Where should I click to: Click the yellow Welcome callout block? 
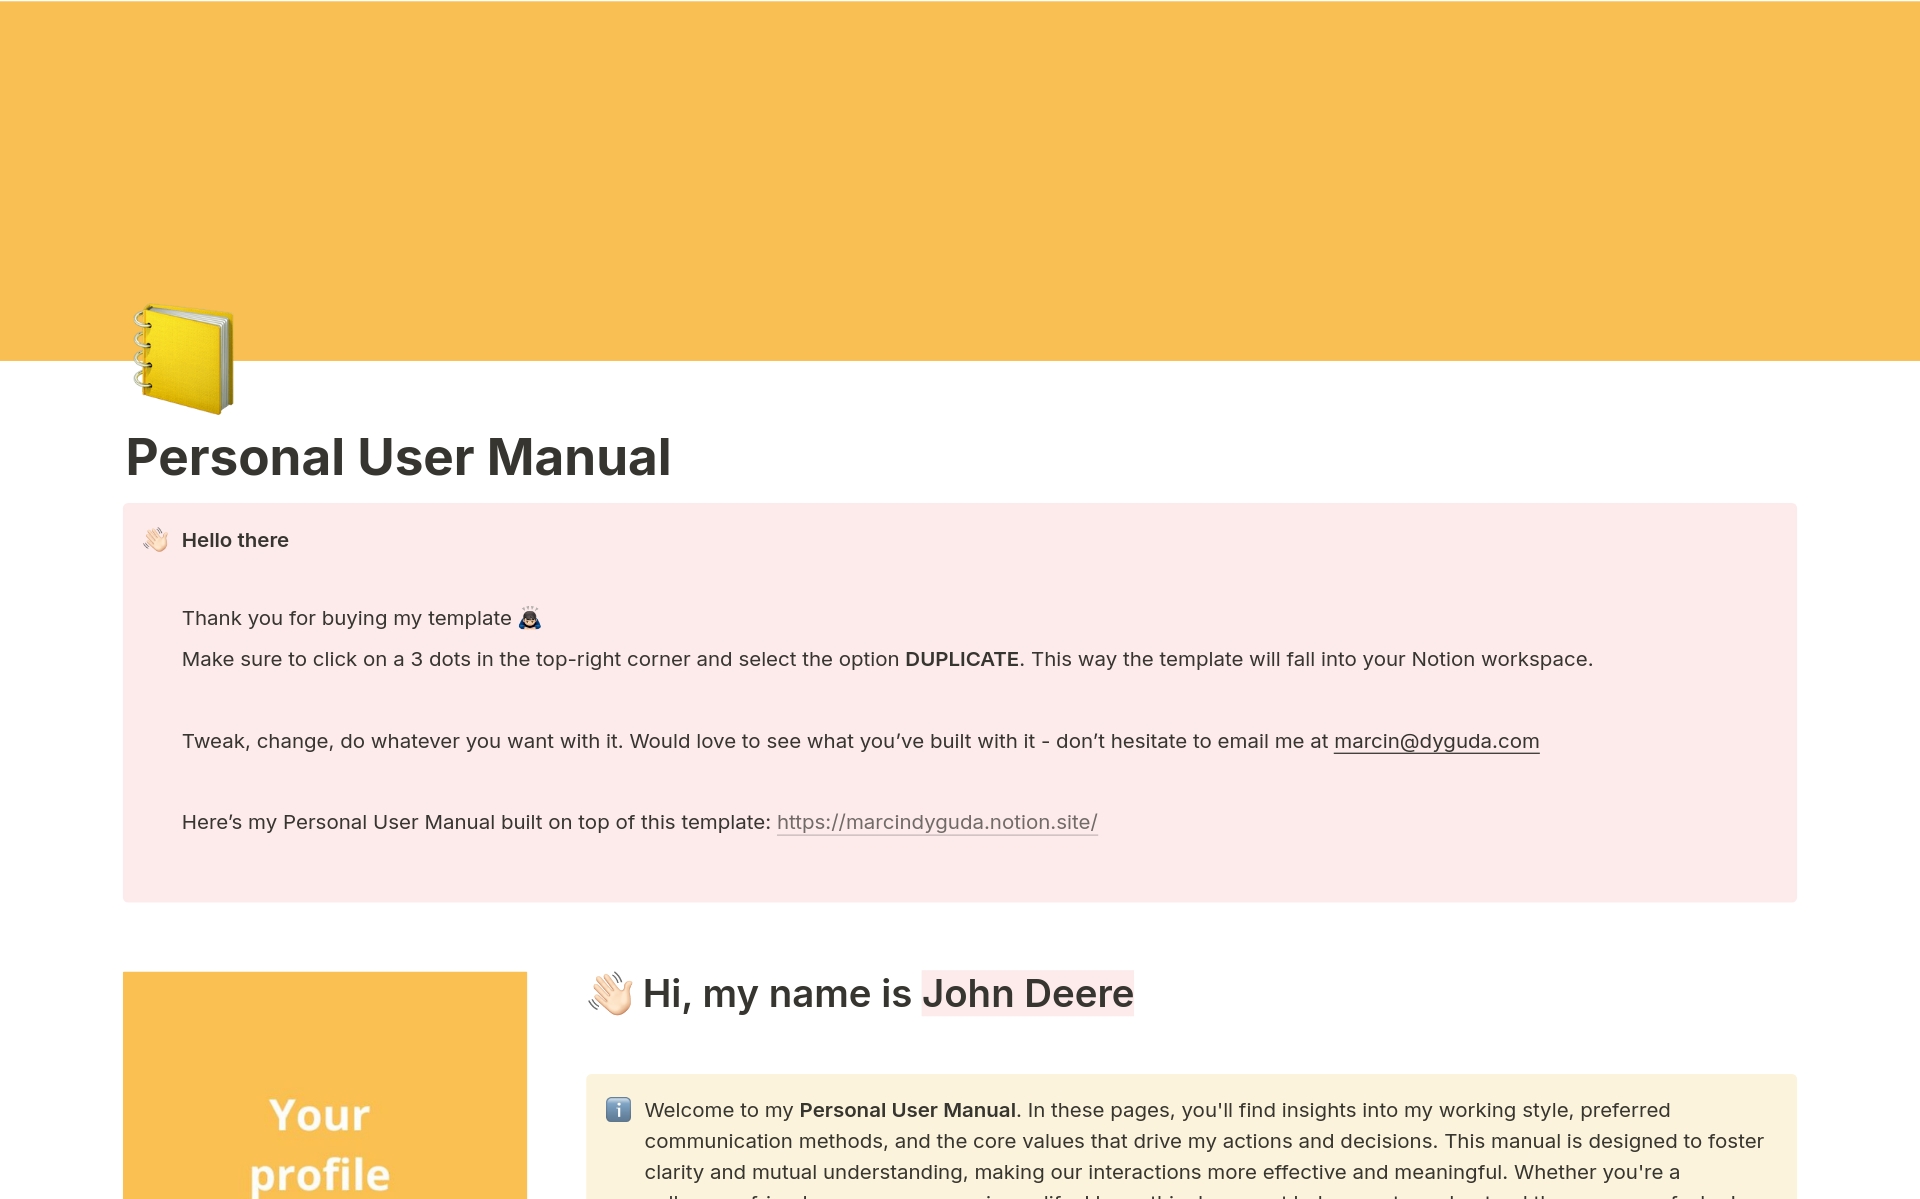tap(1150, 1140)
